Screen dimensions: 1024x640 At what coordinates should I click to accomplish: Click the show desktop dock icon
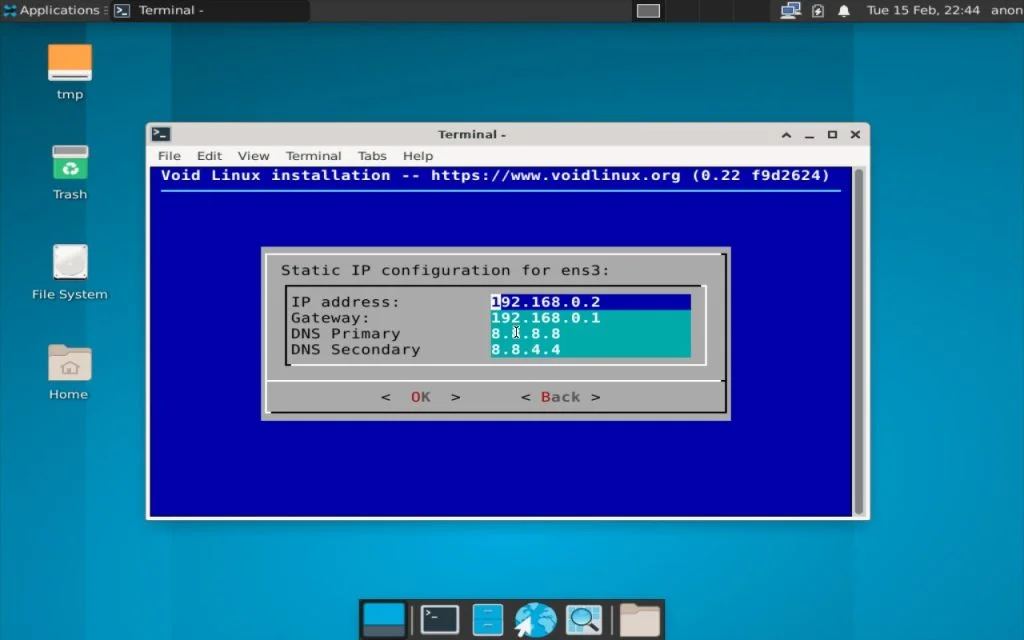point(385,618)
